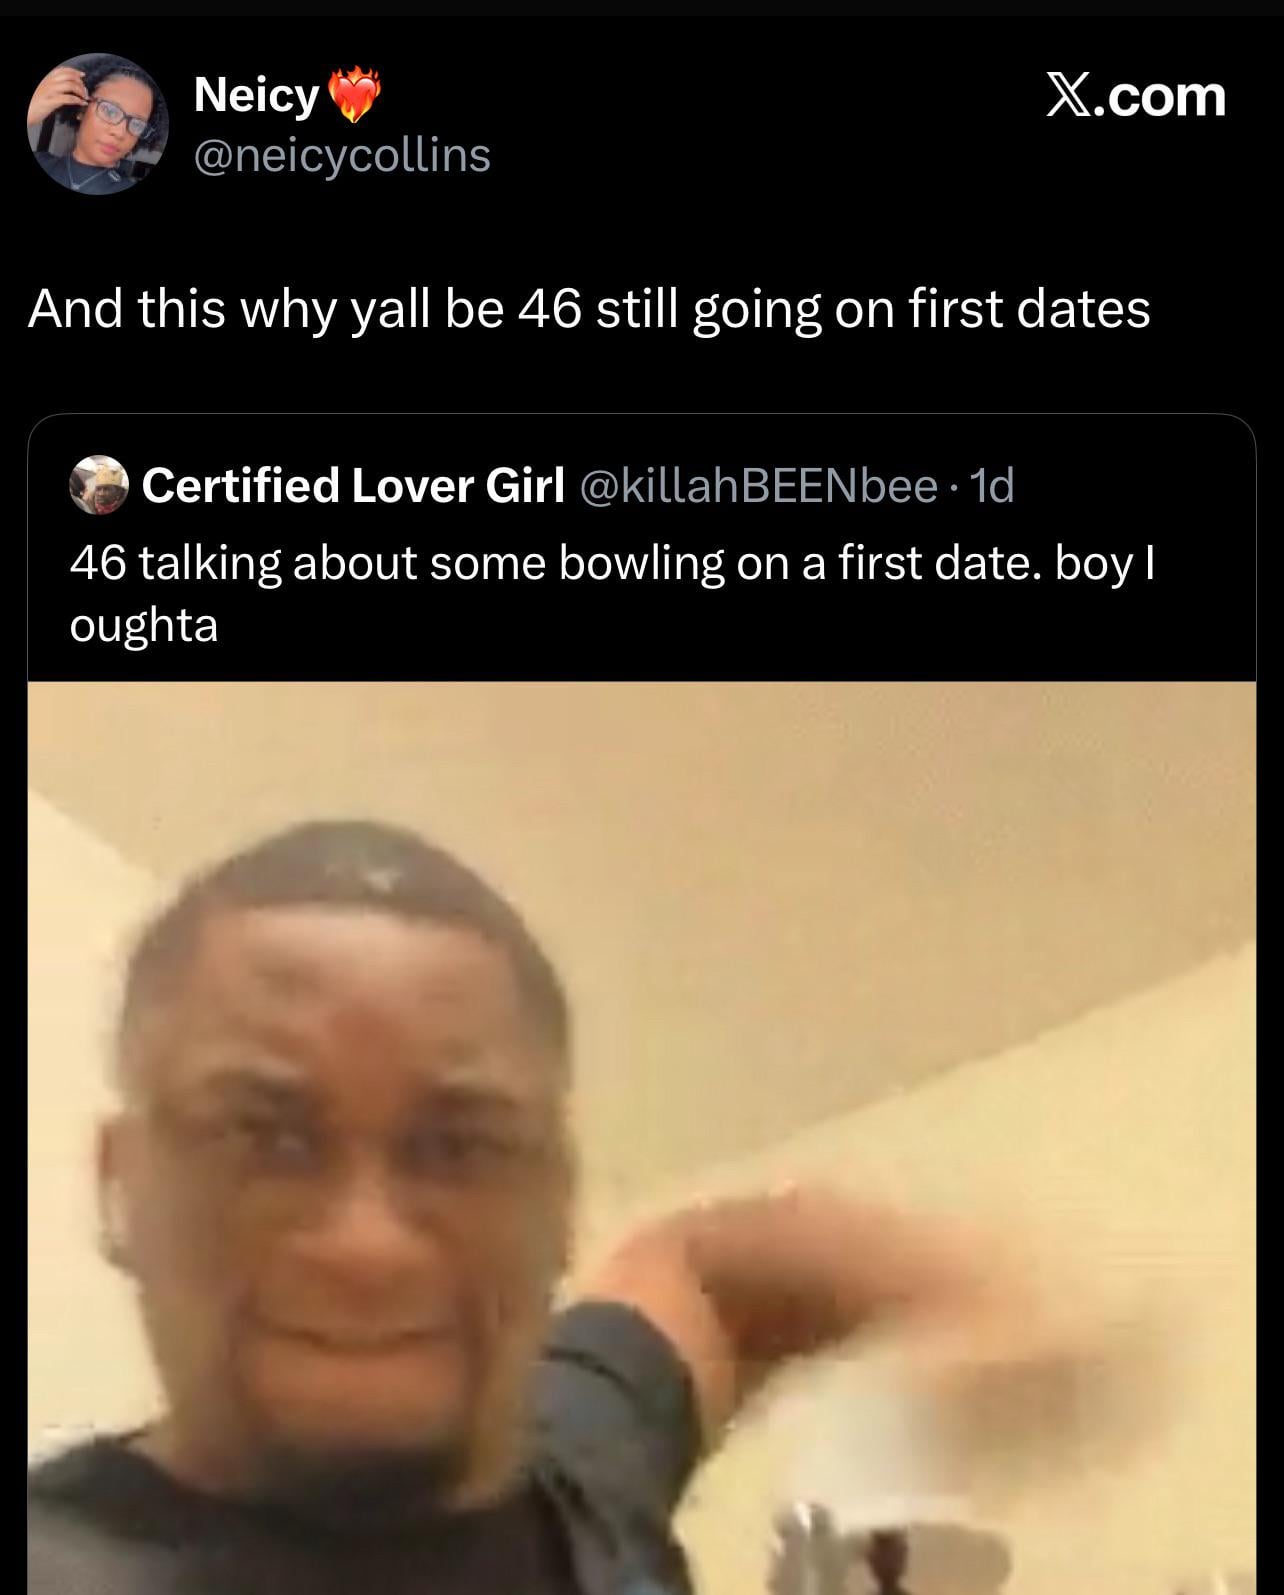Click the Neicy display name

256,96
